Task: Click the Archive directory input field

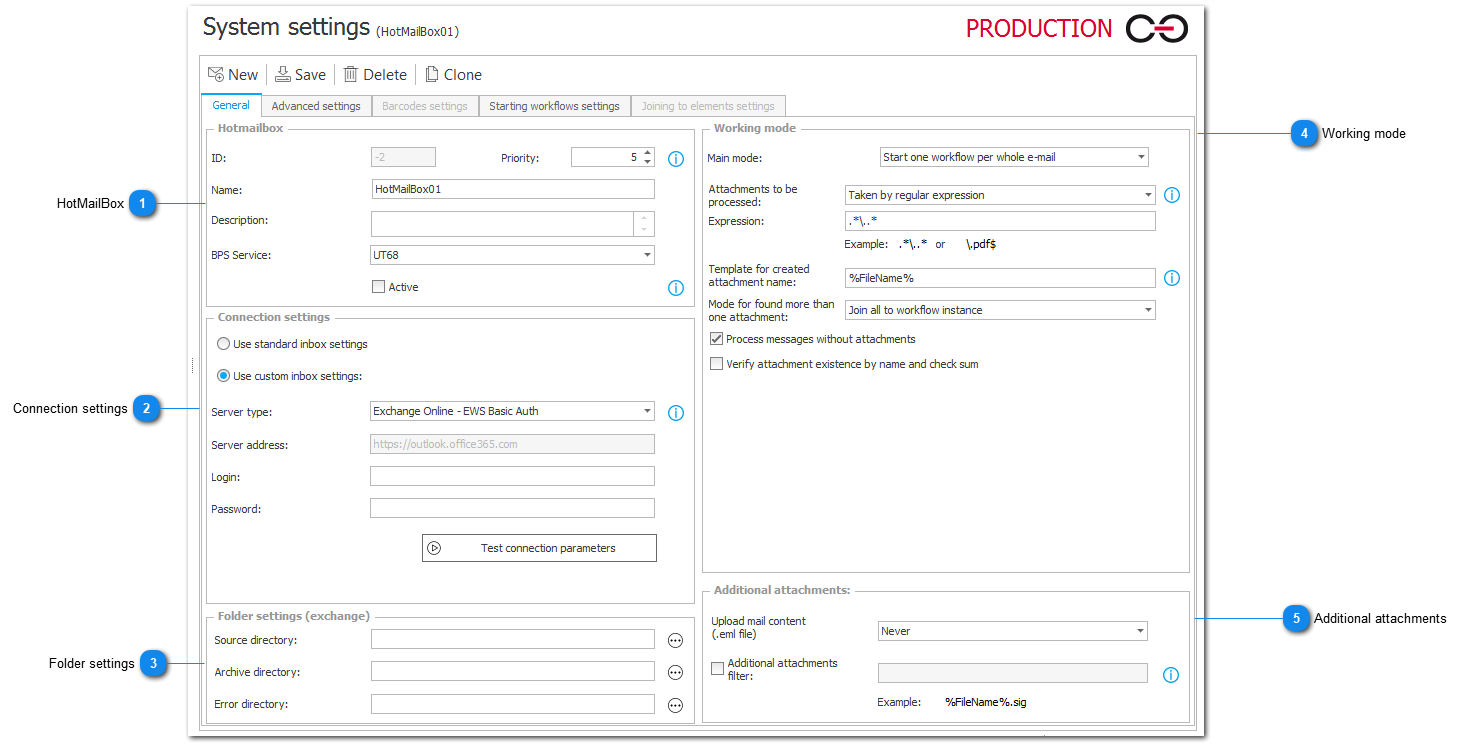Action: tap(512, 671)
